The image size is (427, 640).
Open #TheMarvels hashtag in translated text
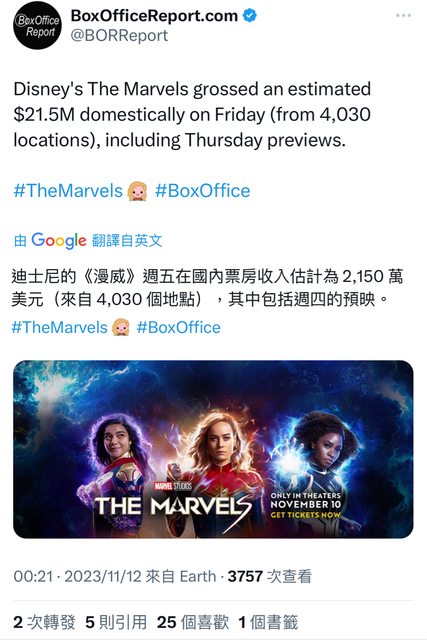pyautogui.click(x=60, y=327)
